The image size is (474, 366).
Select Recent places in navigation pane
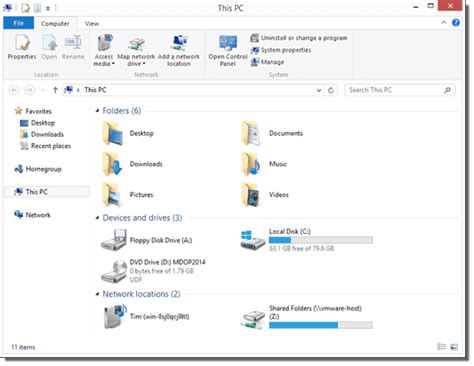tap(46, 146)
